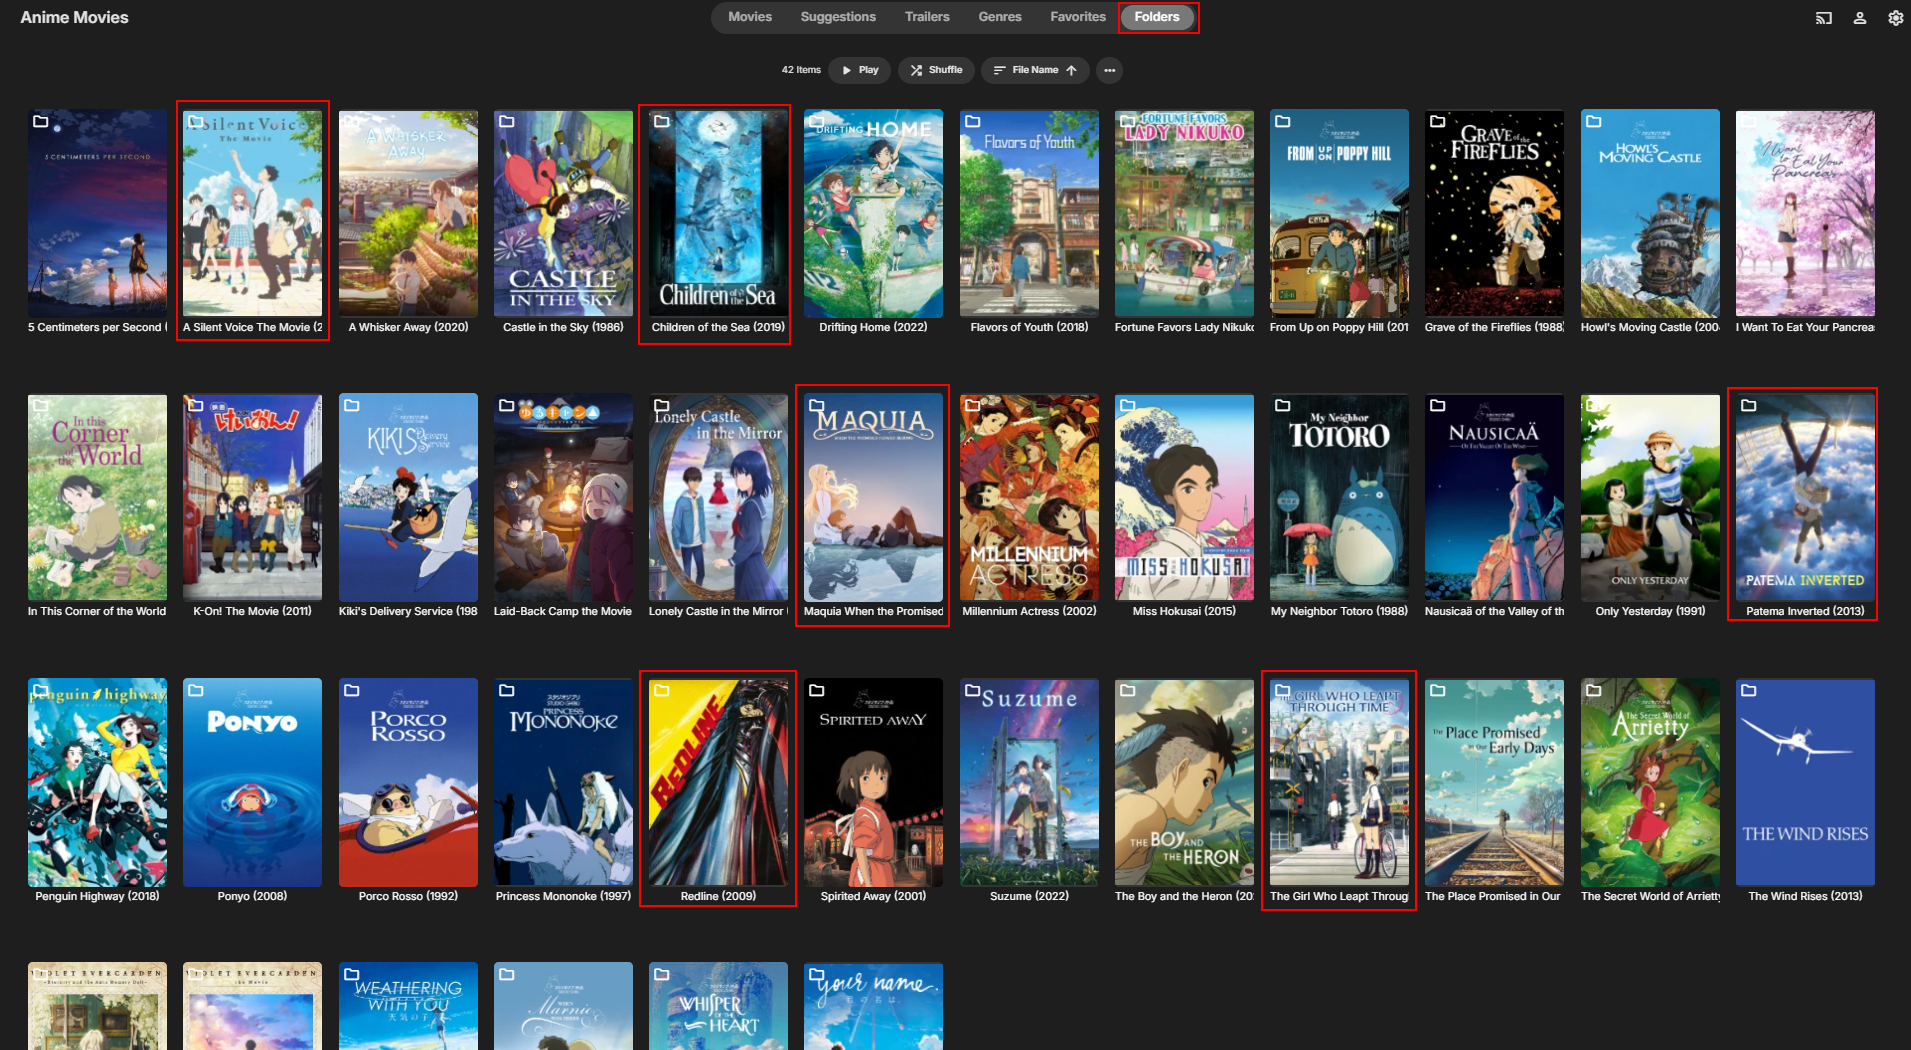Open the Penguin Highway poster
Screen dimensions: 1911x1050
point(97,782)
